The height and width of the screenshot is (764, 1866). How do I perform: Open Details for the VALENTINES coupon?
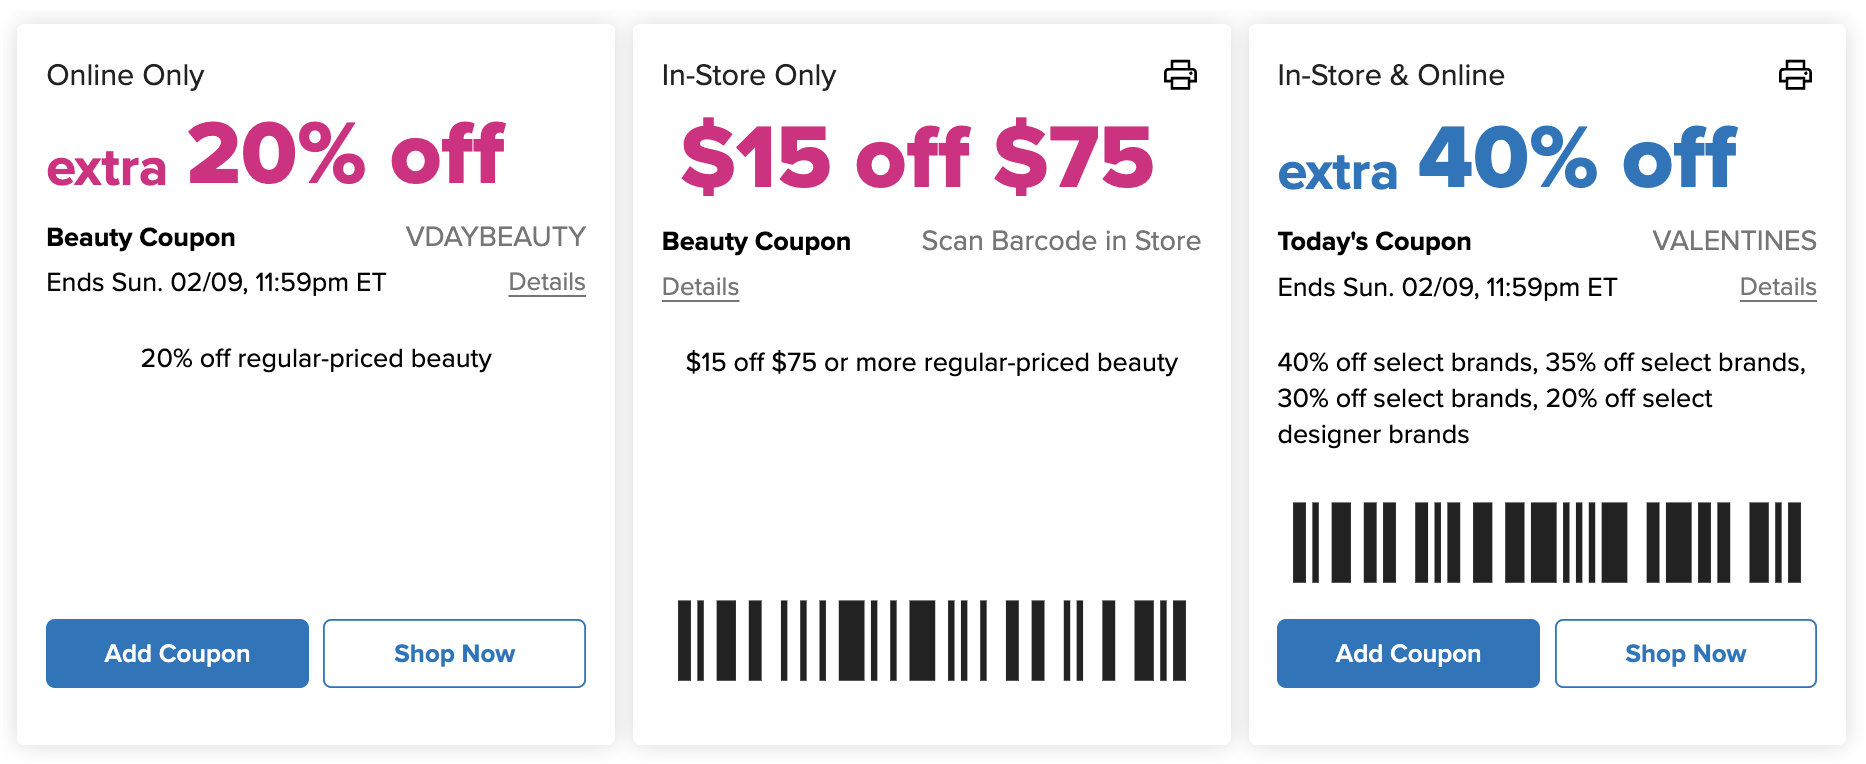(x=1778, y=287)
